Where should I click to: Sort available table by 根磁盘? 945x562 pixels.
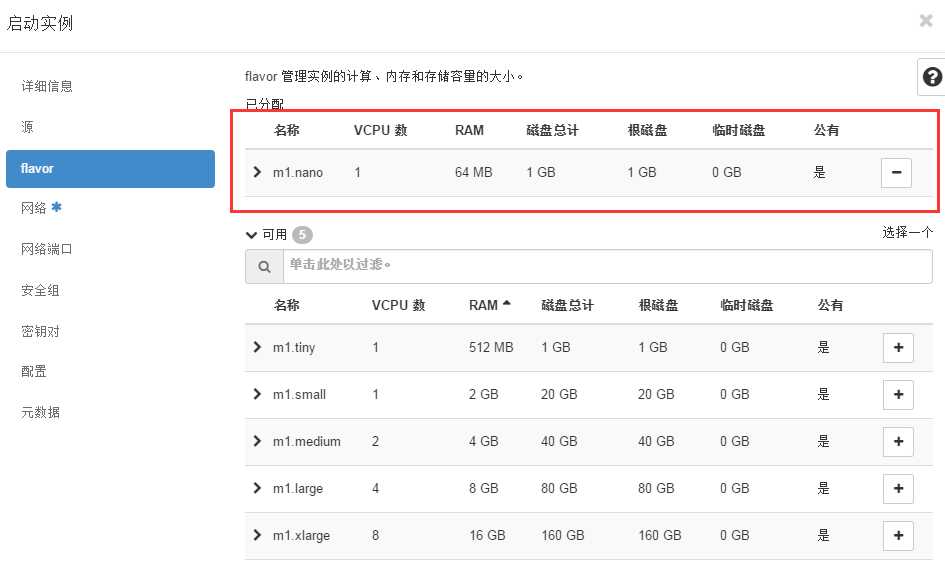coord(658,305)
